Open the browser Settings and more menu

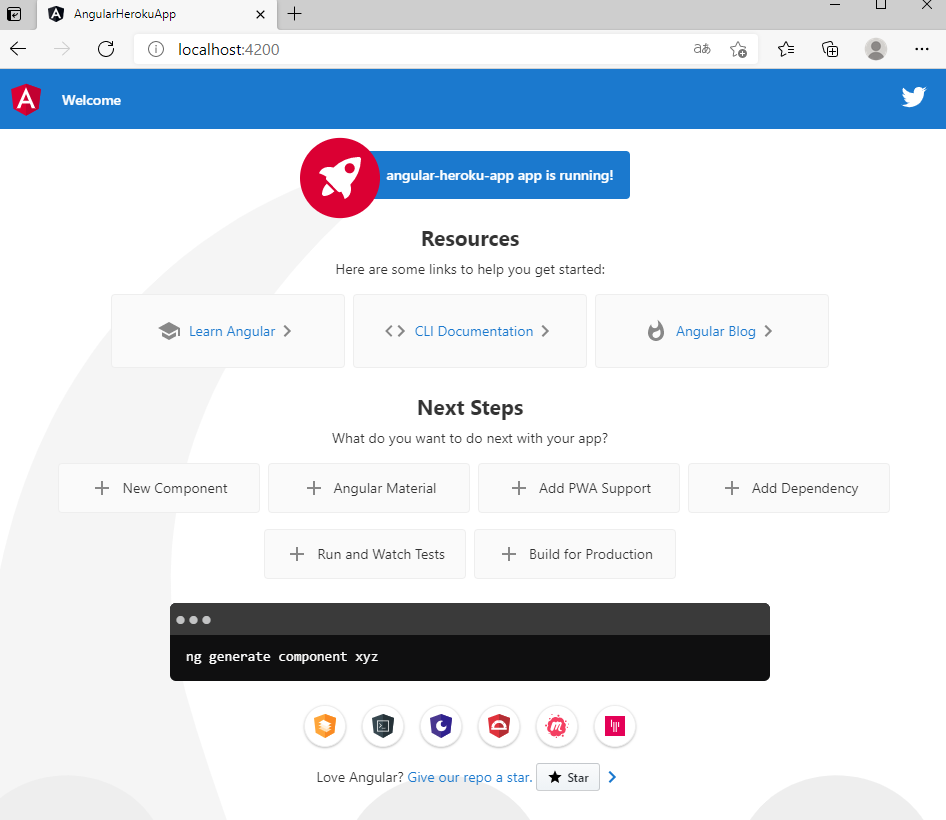(x=921, y=49)
